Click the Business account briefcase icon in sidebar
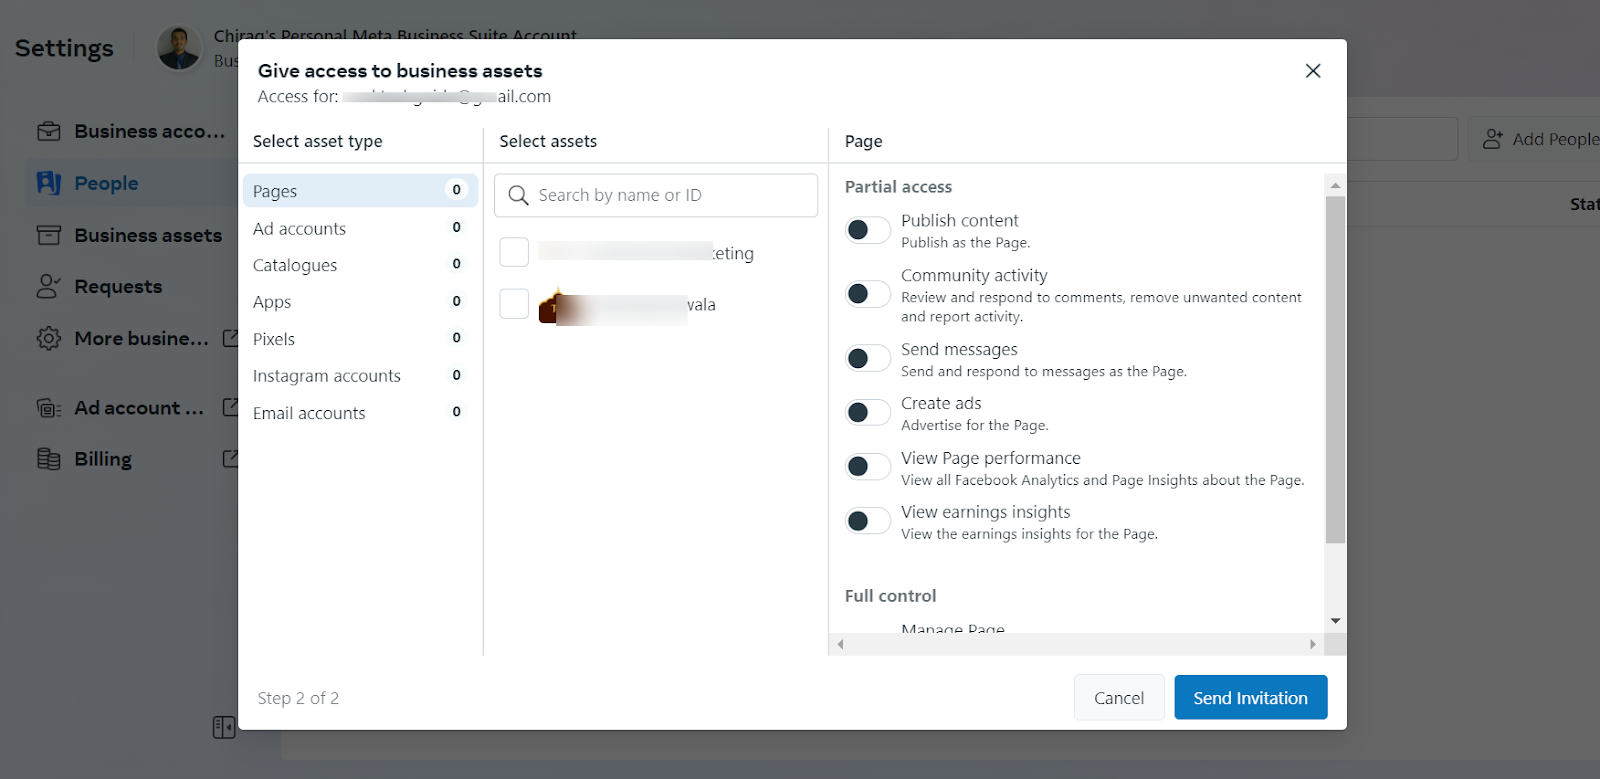 (49, 131)
